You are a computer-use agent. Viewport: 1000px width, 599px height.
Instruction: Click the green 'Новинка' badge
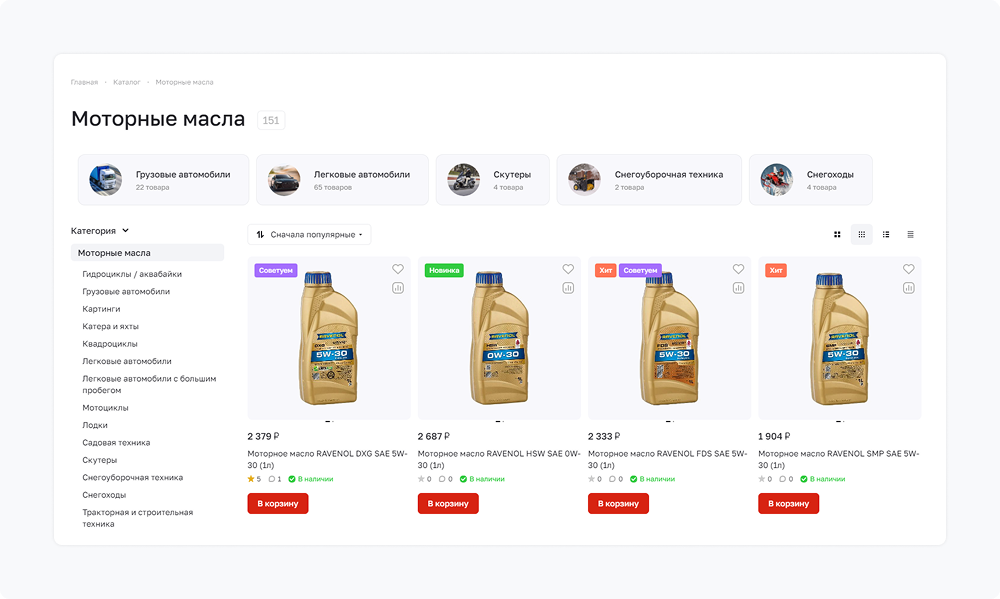444,270
